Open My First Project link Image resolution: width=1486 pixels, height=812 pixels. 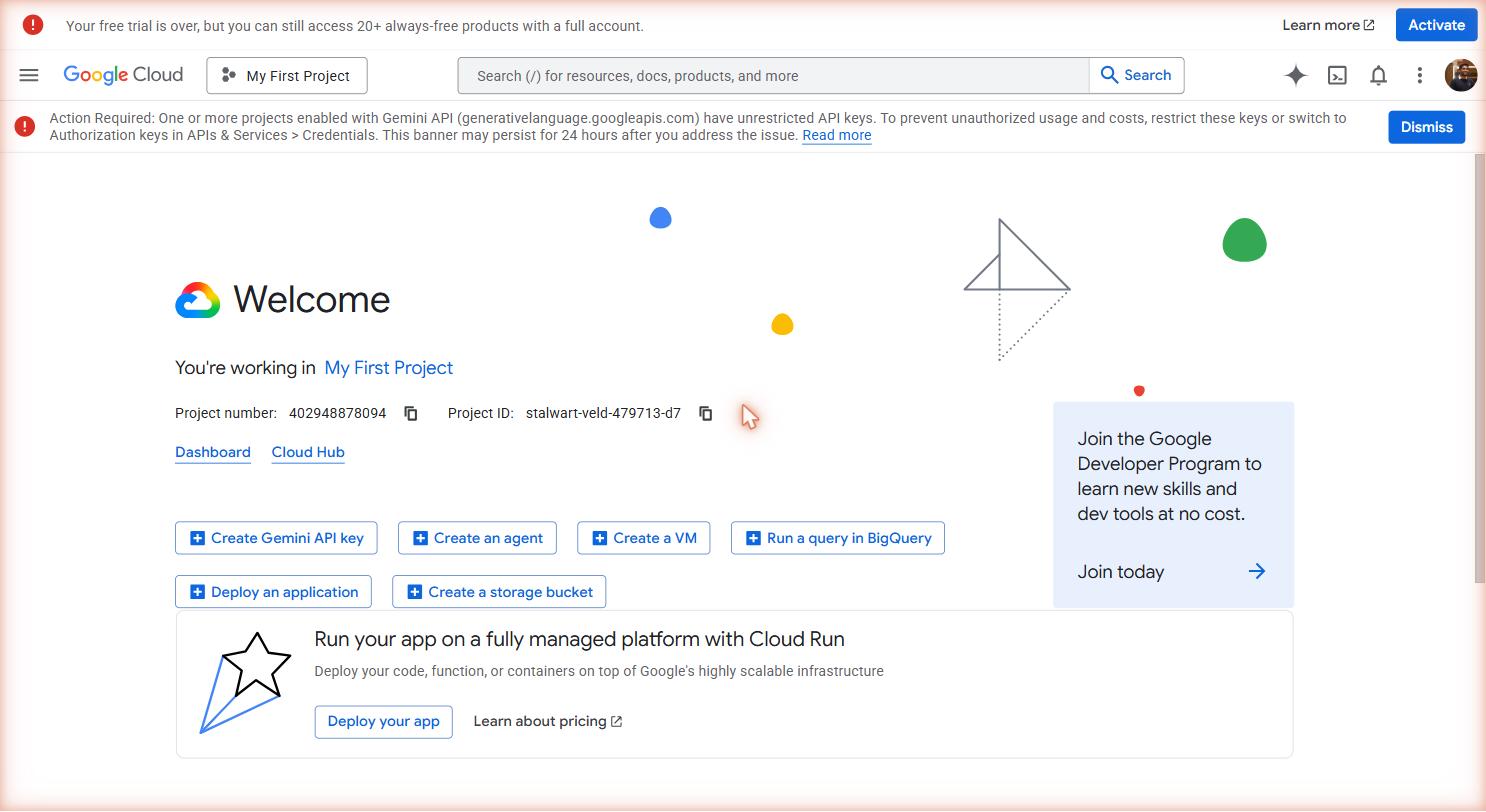coord(389,368)
